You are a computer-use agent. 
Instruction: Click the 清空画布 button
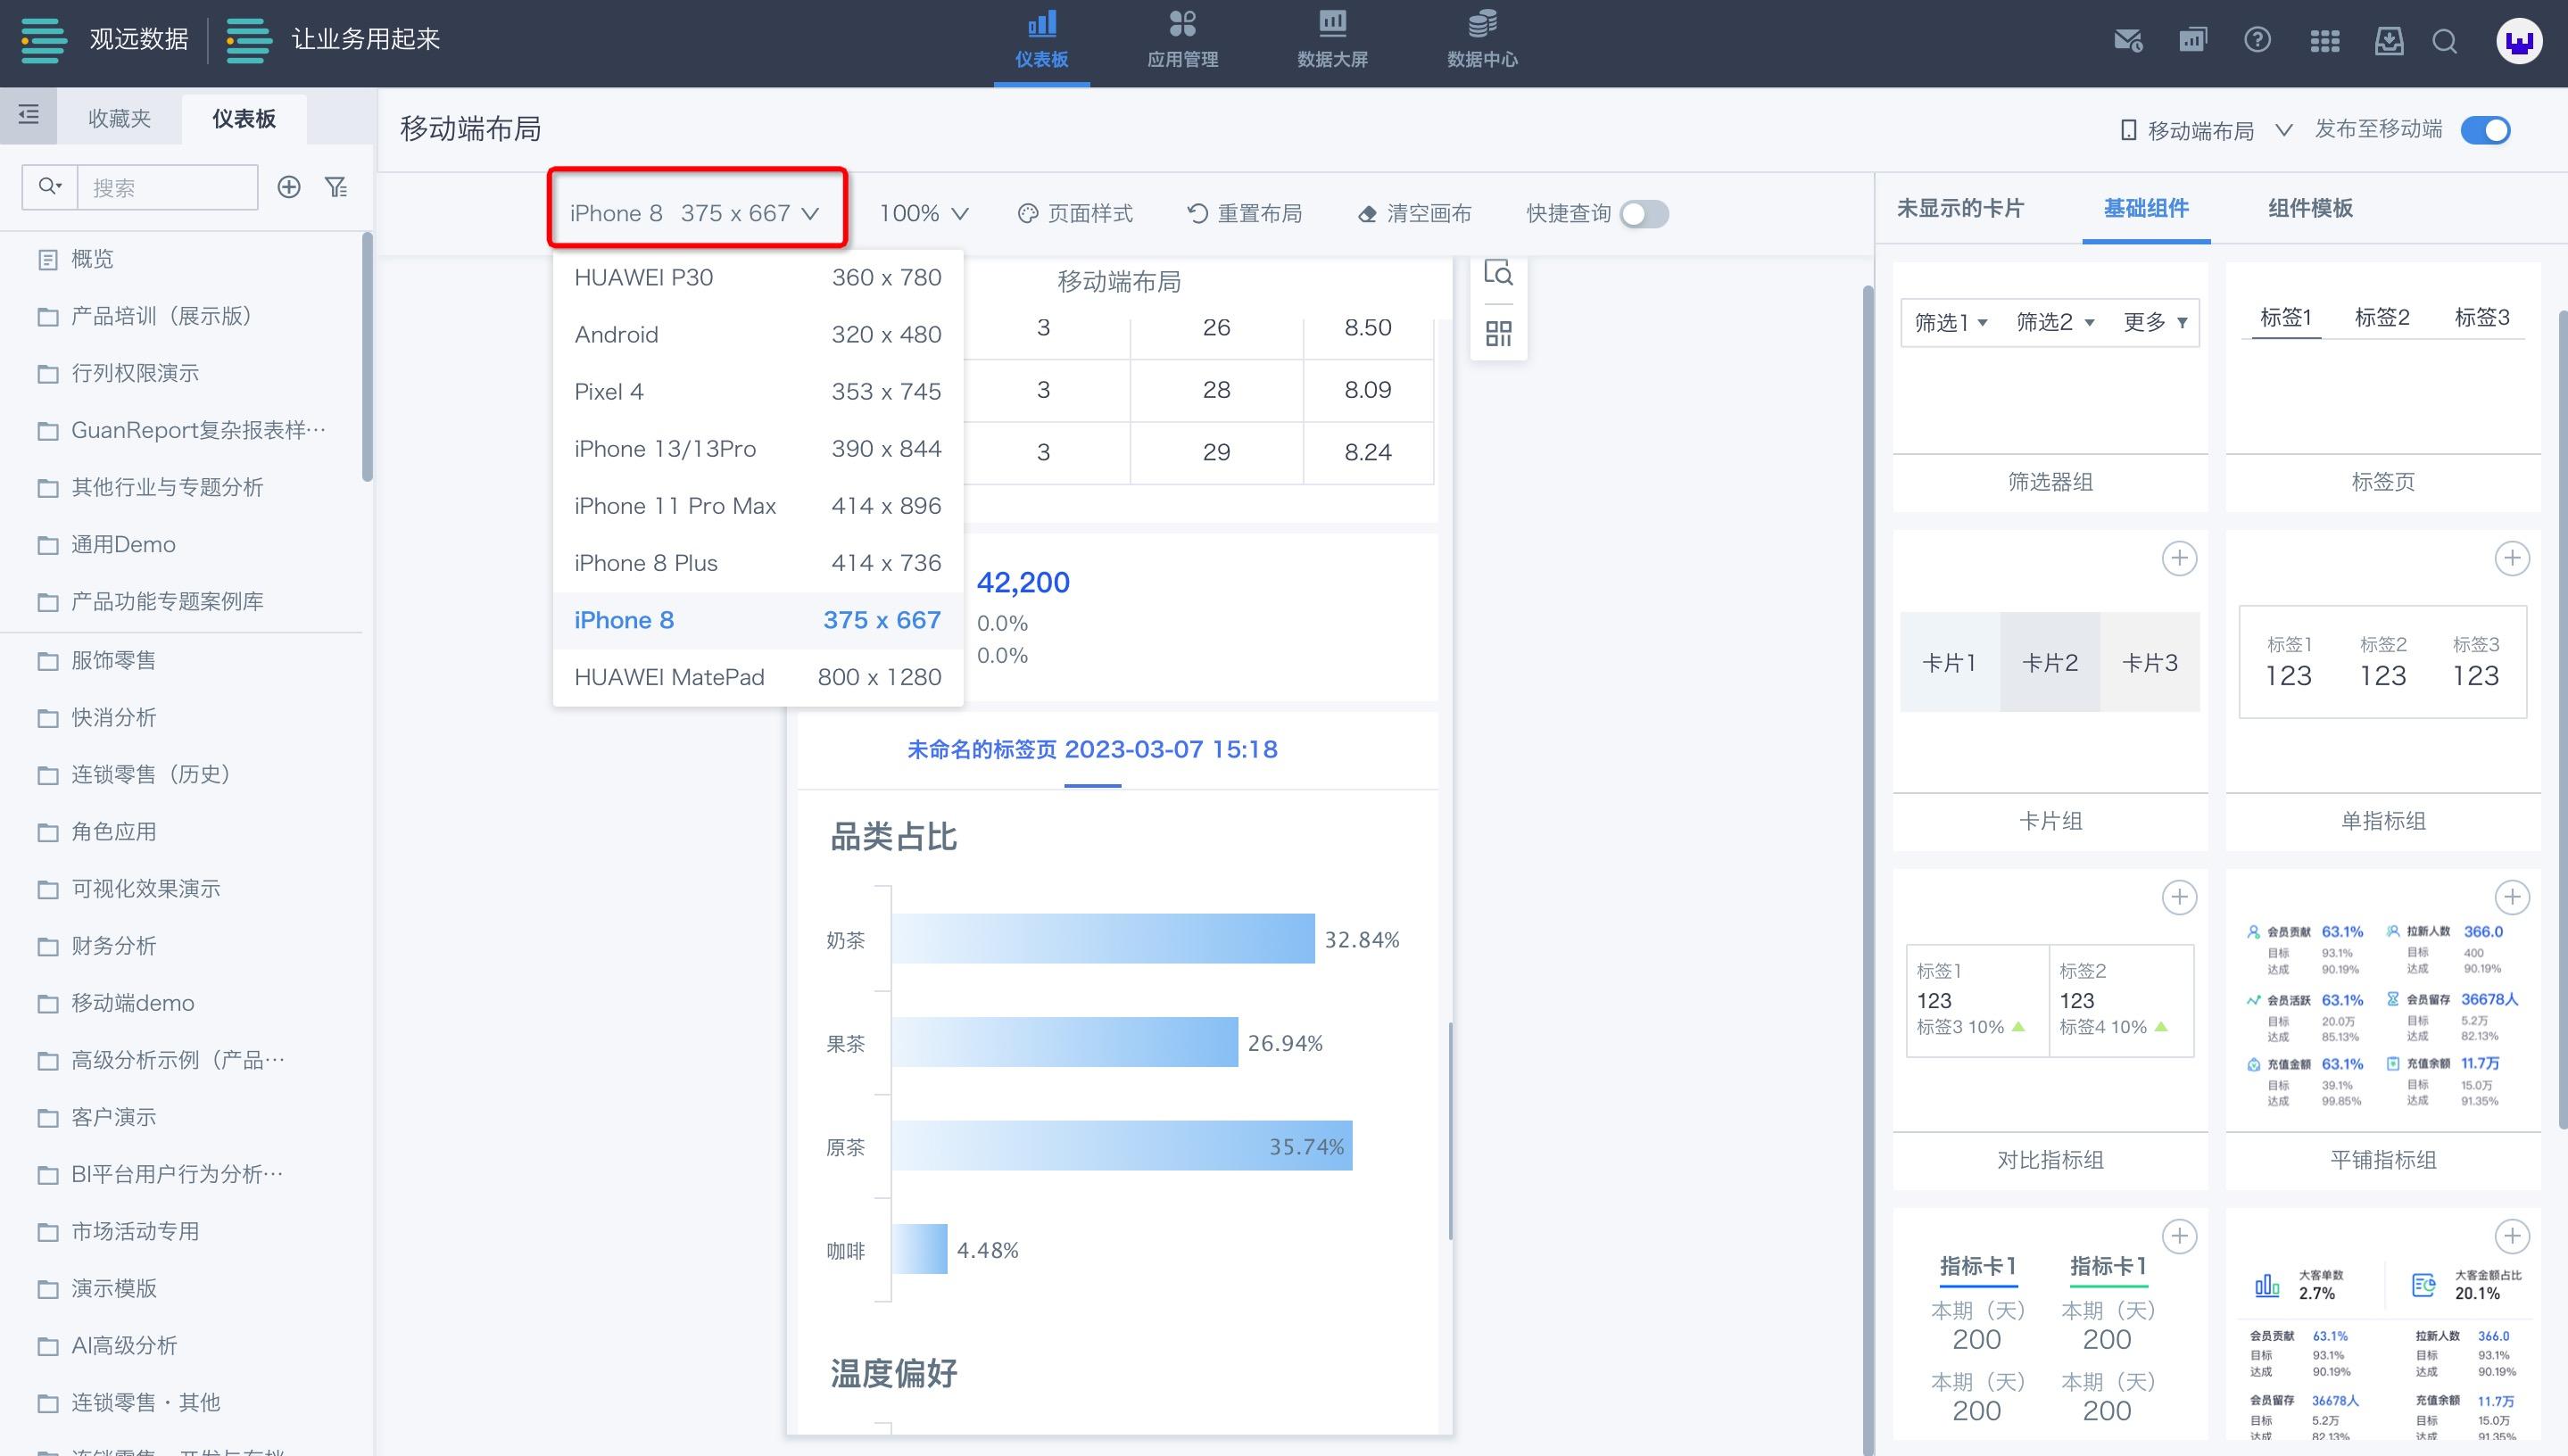[1414, 213]
